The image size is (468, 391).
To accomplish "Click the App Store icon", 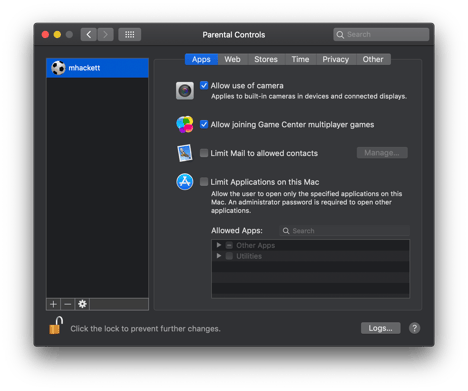I will pos(185,182).
